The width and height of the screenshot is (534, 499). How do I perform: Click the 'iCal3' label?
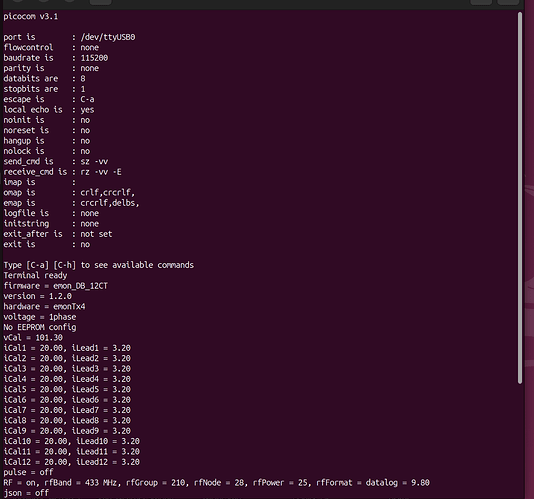pos(15,369)
